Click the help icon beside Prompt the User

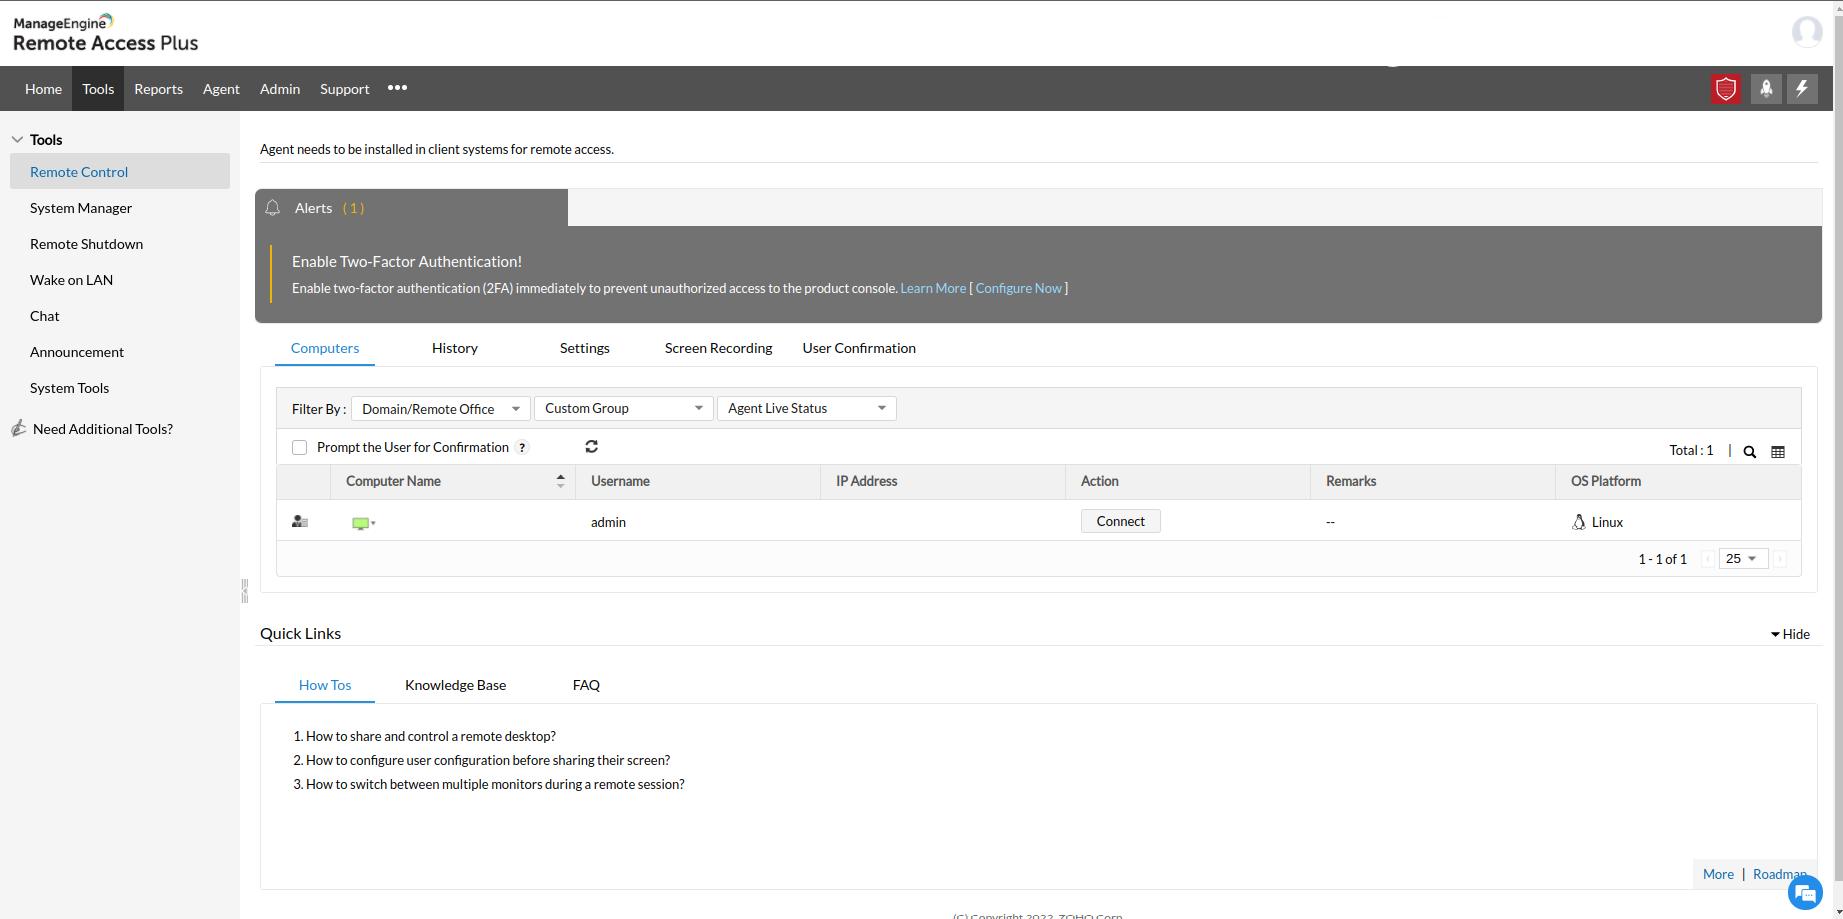coord(522,448)
